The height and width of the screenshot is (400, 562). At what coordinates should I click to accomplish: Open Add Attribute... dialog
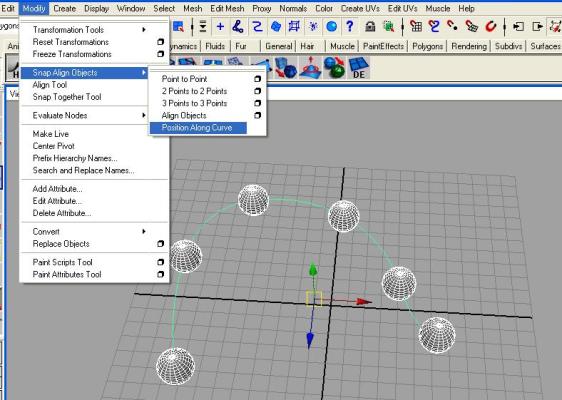[x=57, y=189]
